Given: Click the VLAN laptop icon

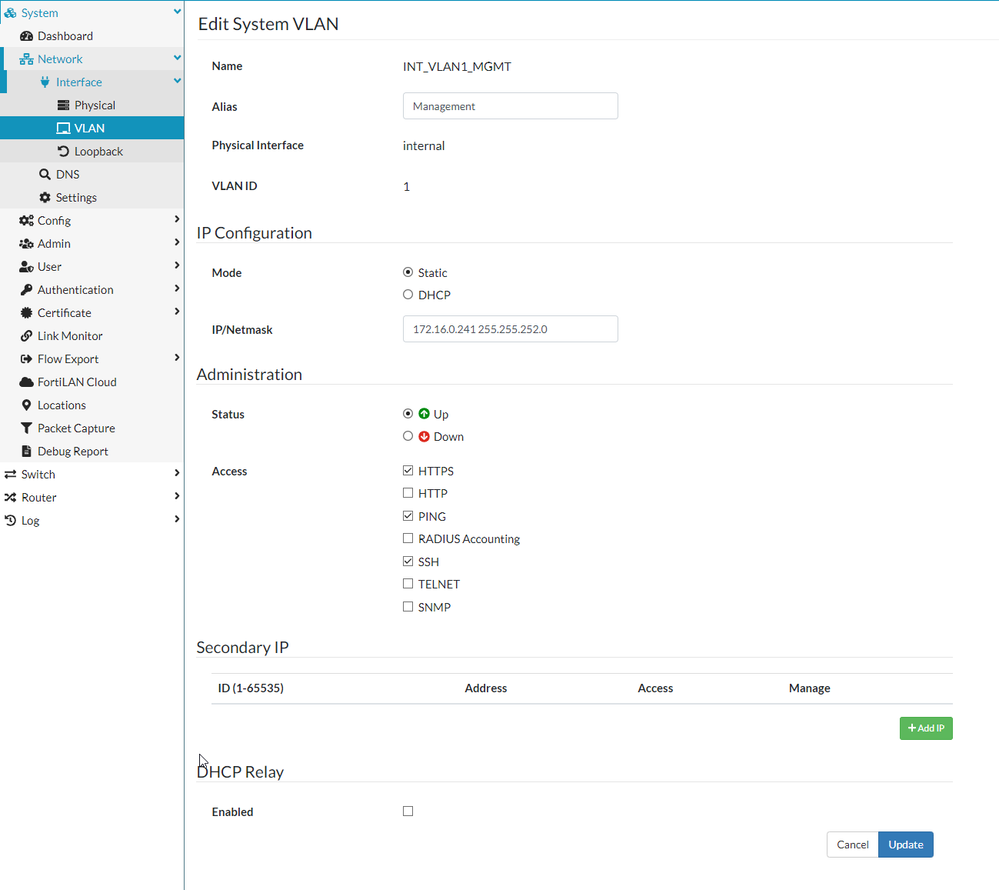Looking at the screenshot, I should coord(63,128).
